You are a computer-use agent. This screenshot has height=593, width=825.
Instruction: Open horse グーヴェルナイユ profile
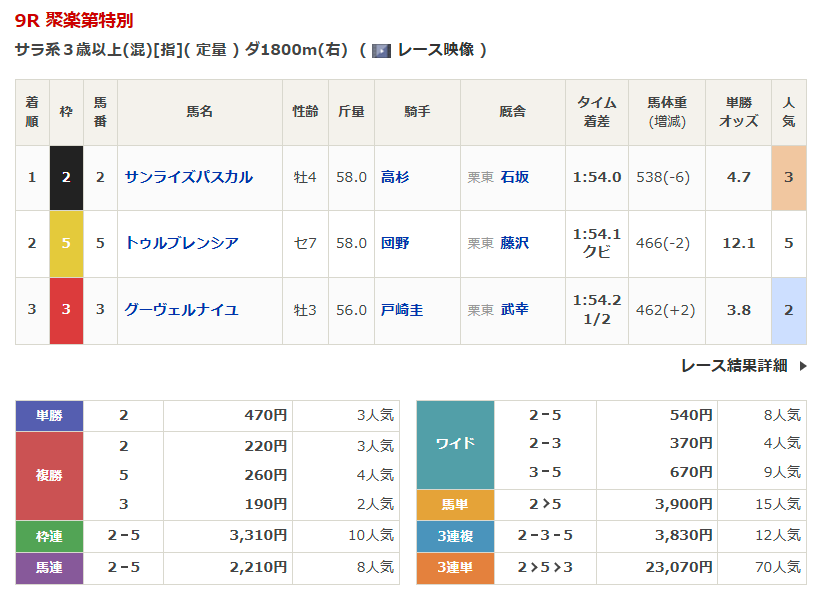181,310
